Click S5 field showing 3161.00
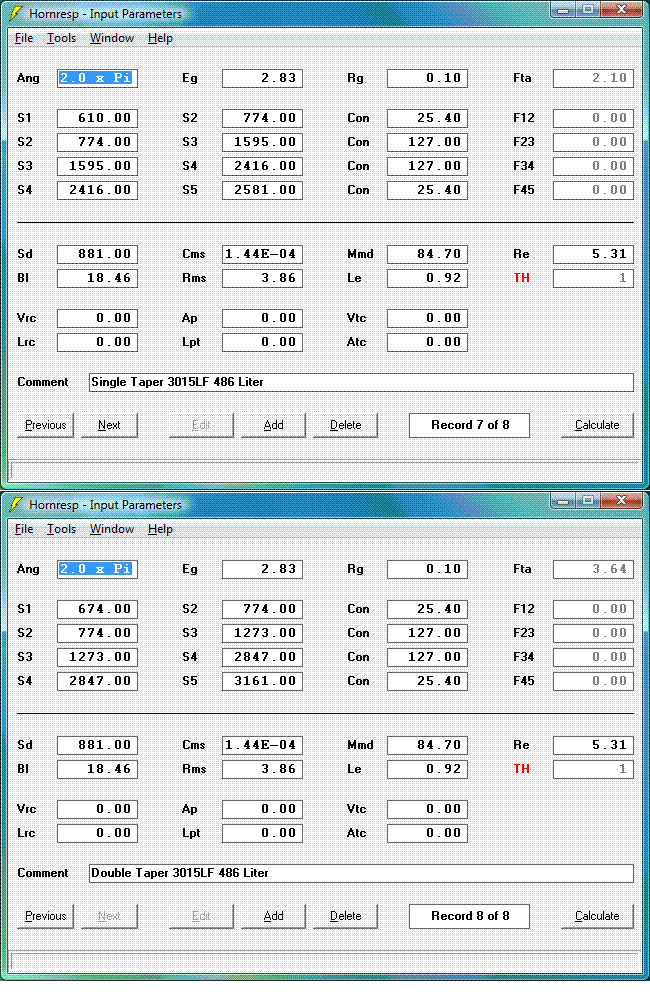 (262, 681)
